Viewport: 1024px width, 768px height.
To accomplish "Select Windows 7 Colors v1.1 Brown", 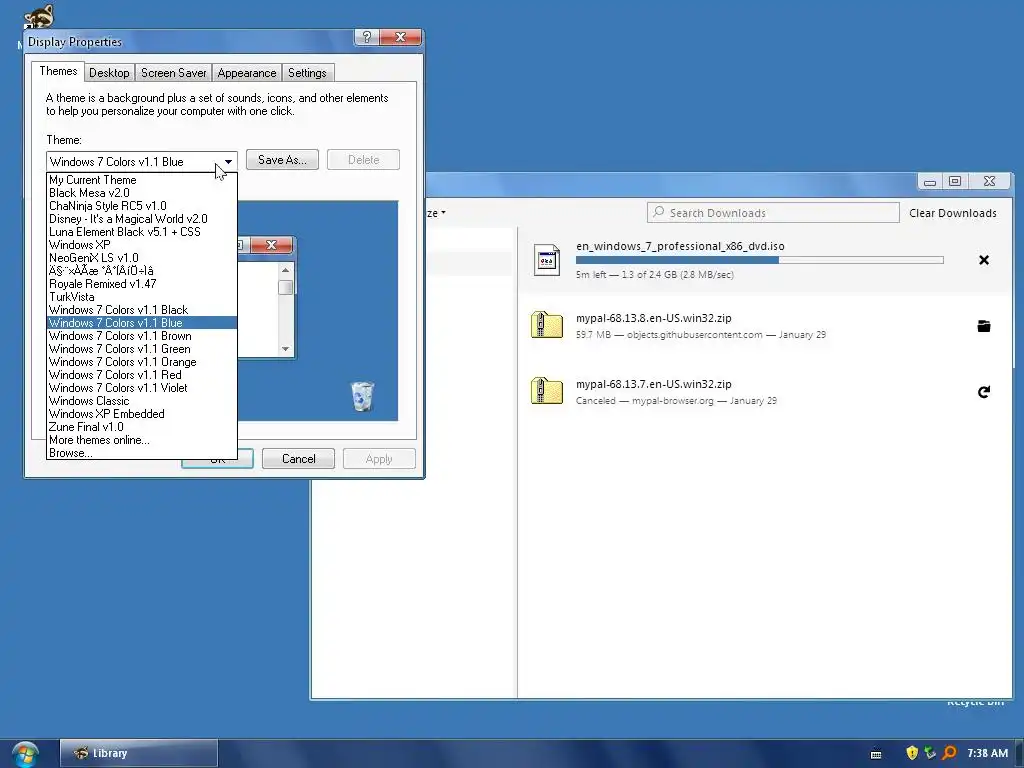I will pyautogui.click(x=142, y=336).
